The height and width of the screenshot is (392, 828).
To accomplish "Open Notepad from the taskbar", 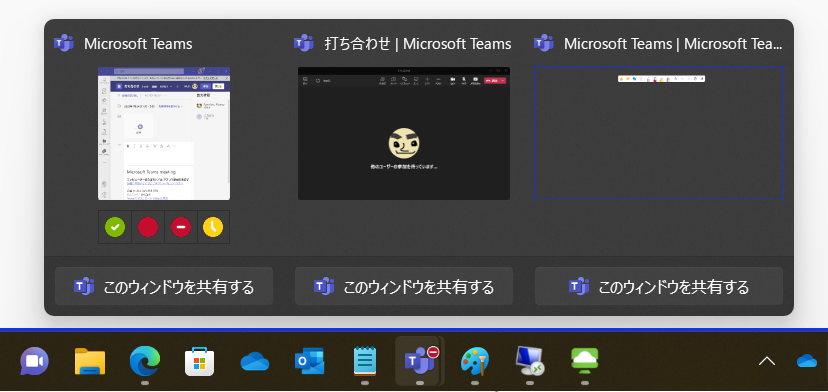I will tap(364, 362).
